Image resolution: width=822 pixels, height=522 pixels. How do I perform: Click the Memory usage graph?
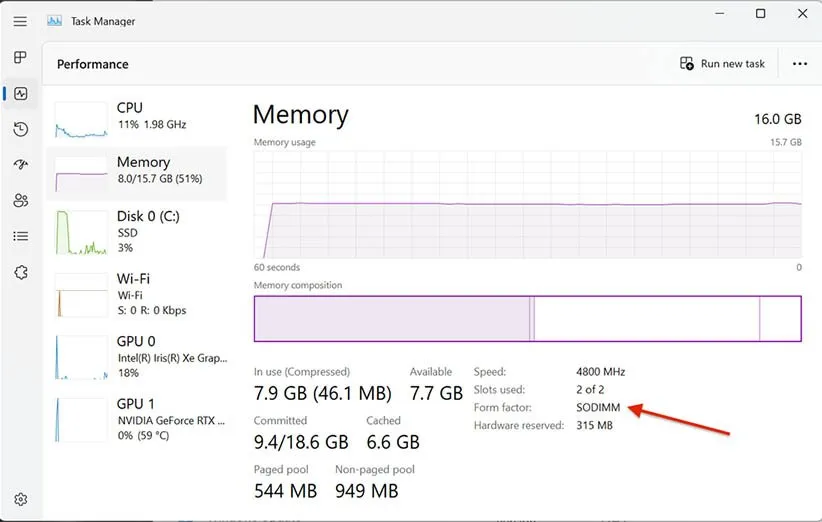(x=527, y=204)
